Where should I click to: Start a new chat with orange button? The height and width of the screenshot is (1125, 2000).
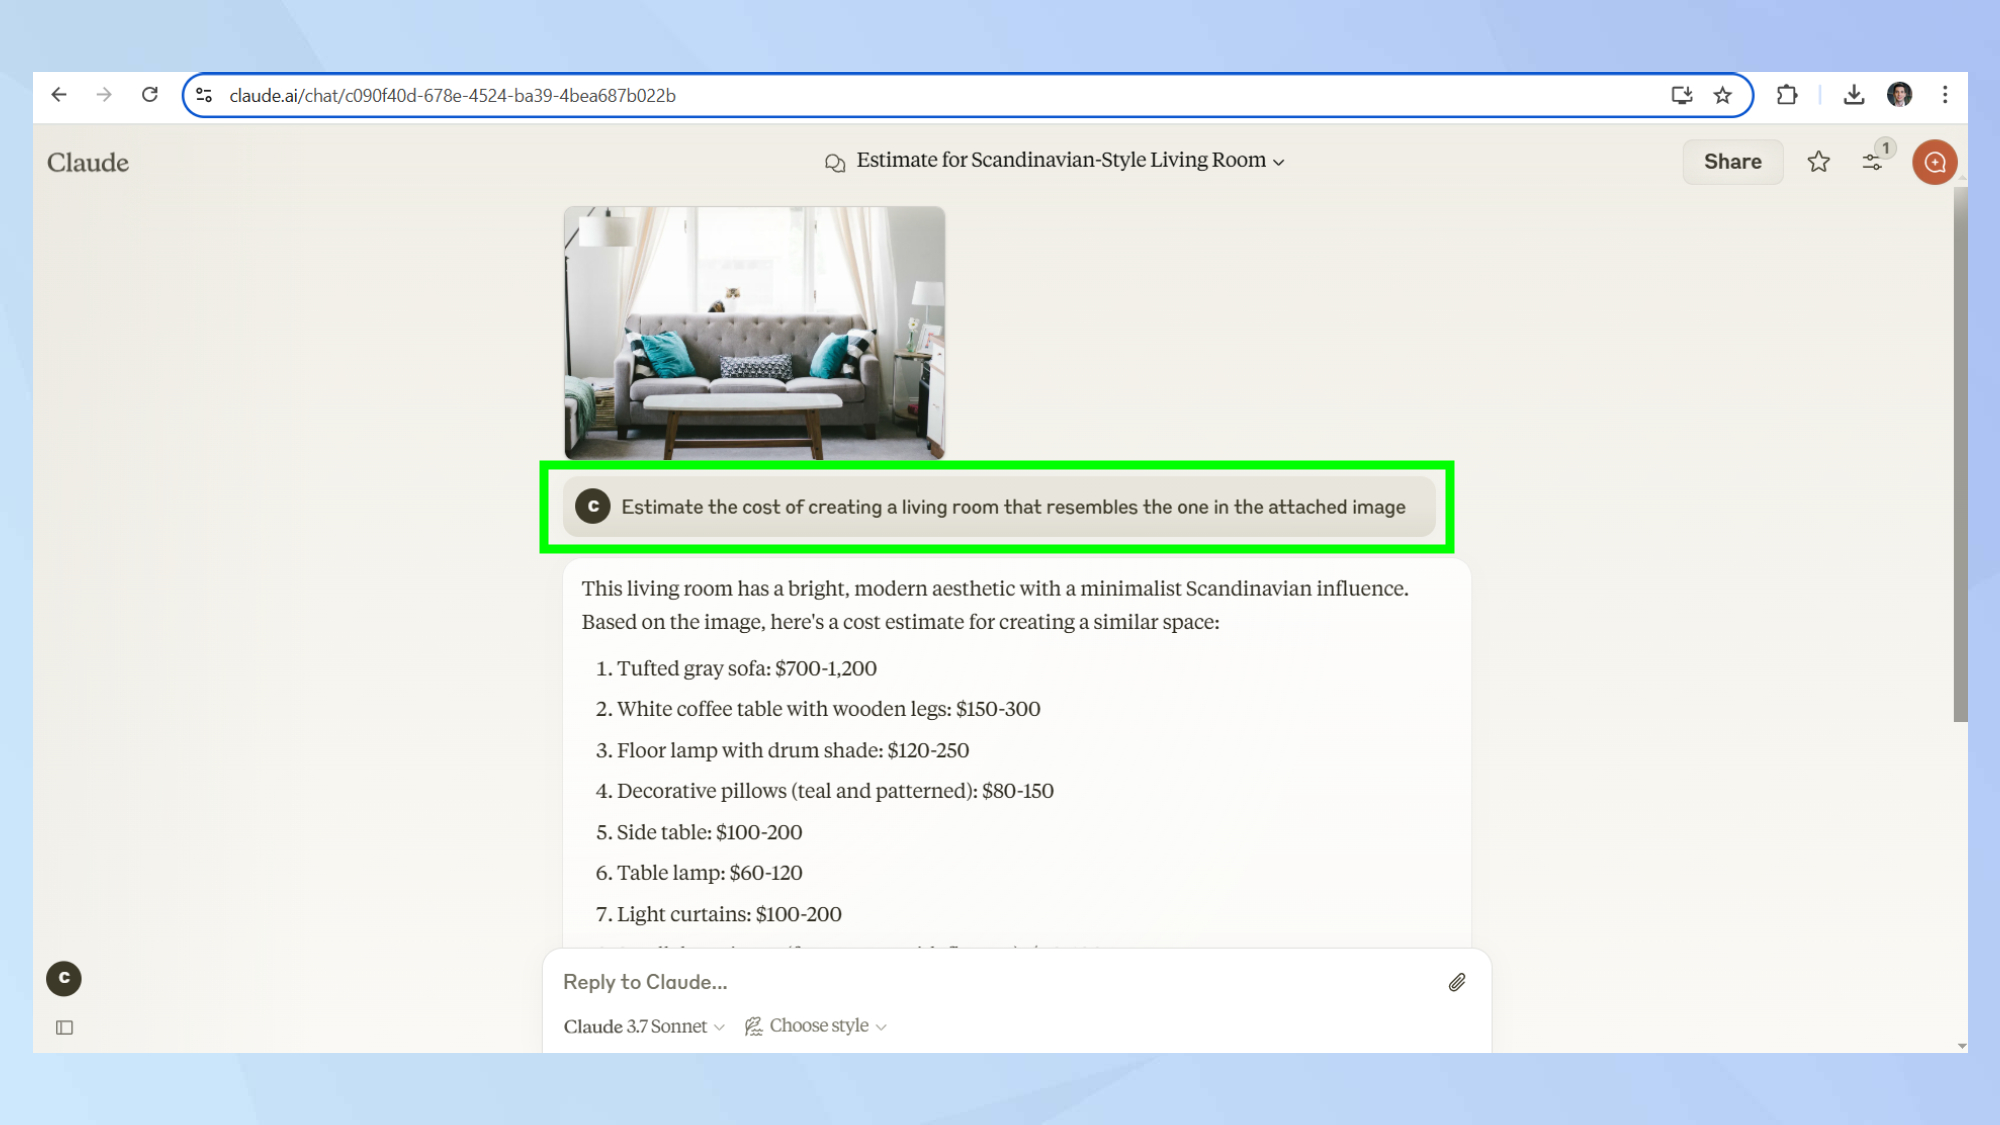(x=1934, y=162)
